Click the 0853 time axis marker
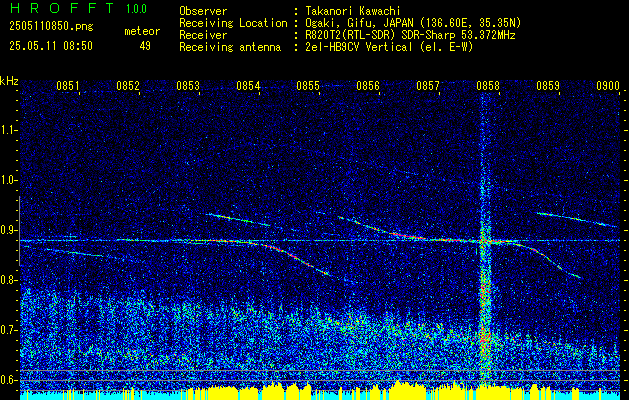The height and width of the screenshot is (400, 629). pyautogui.click(x=188, y=85)
